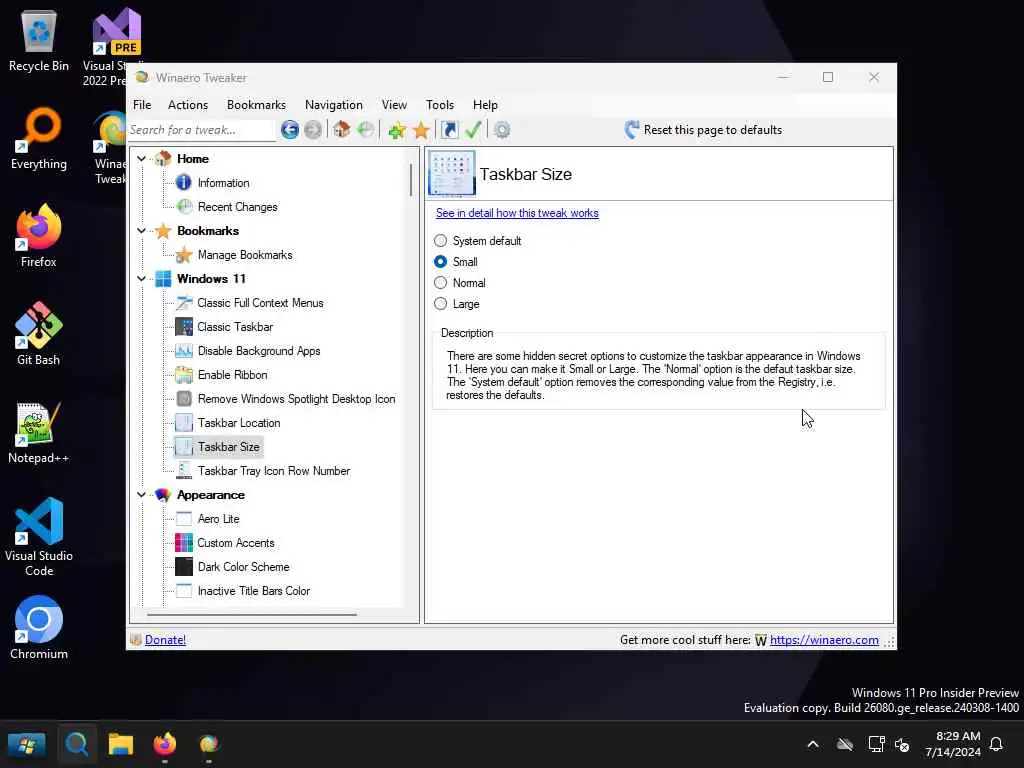This screenshot has height=768, width=1024.
Task: Select Recent Changes in tree
Action: [237, 207]
